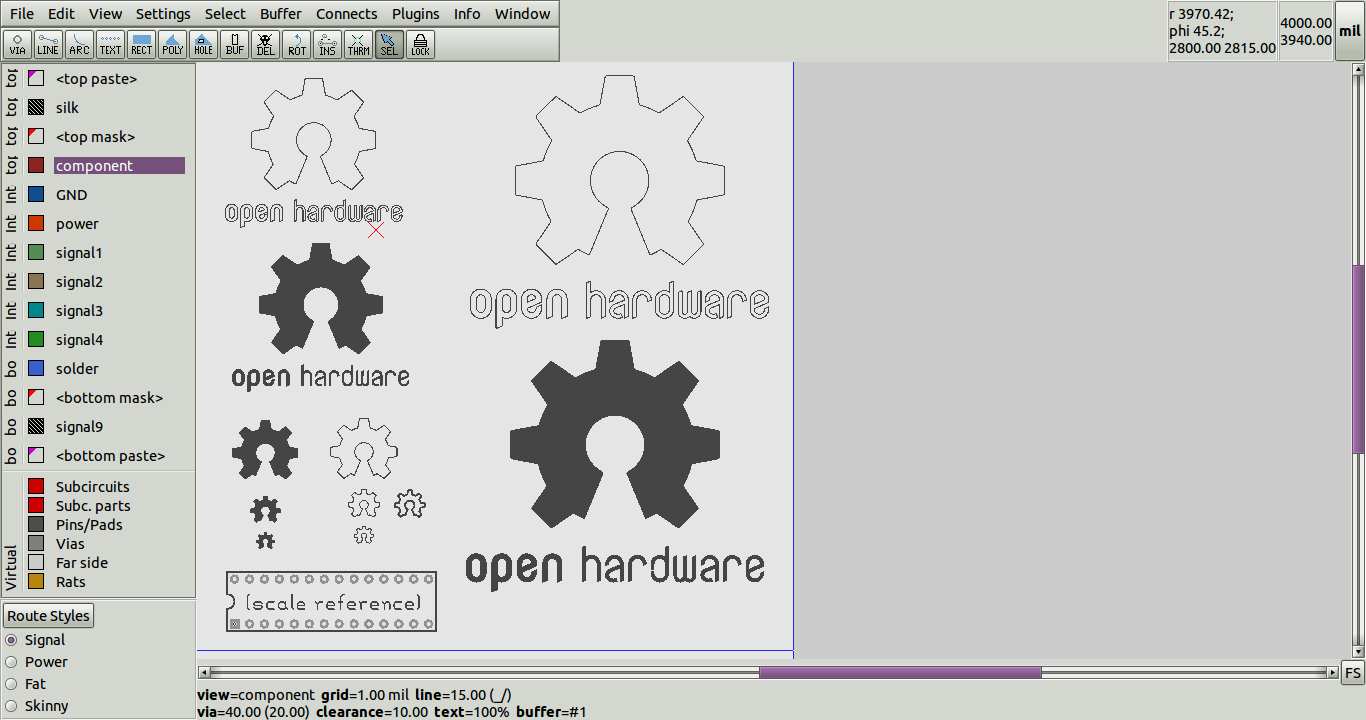Click the vertical scrollbar thumb
Image resolution: width=1366 pixels, height=720 pixels.
(x=1358, y=359)
